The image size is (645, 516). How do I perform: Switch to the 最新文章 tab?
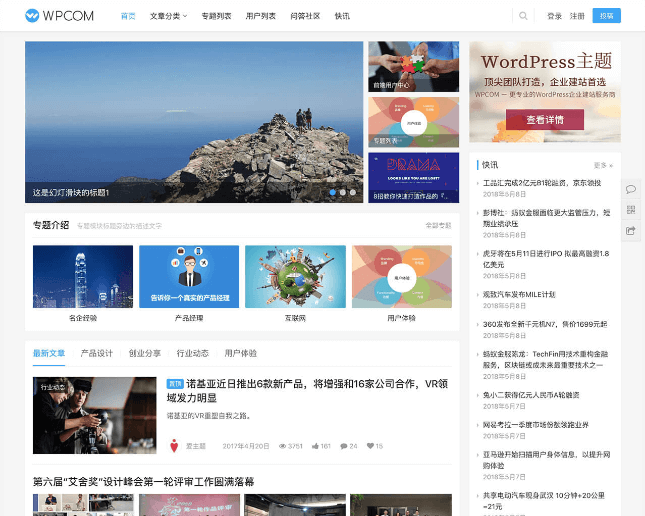coord(49,353)
